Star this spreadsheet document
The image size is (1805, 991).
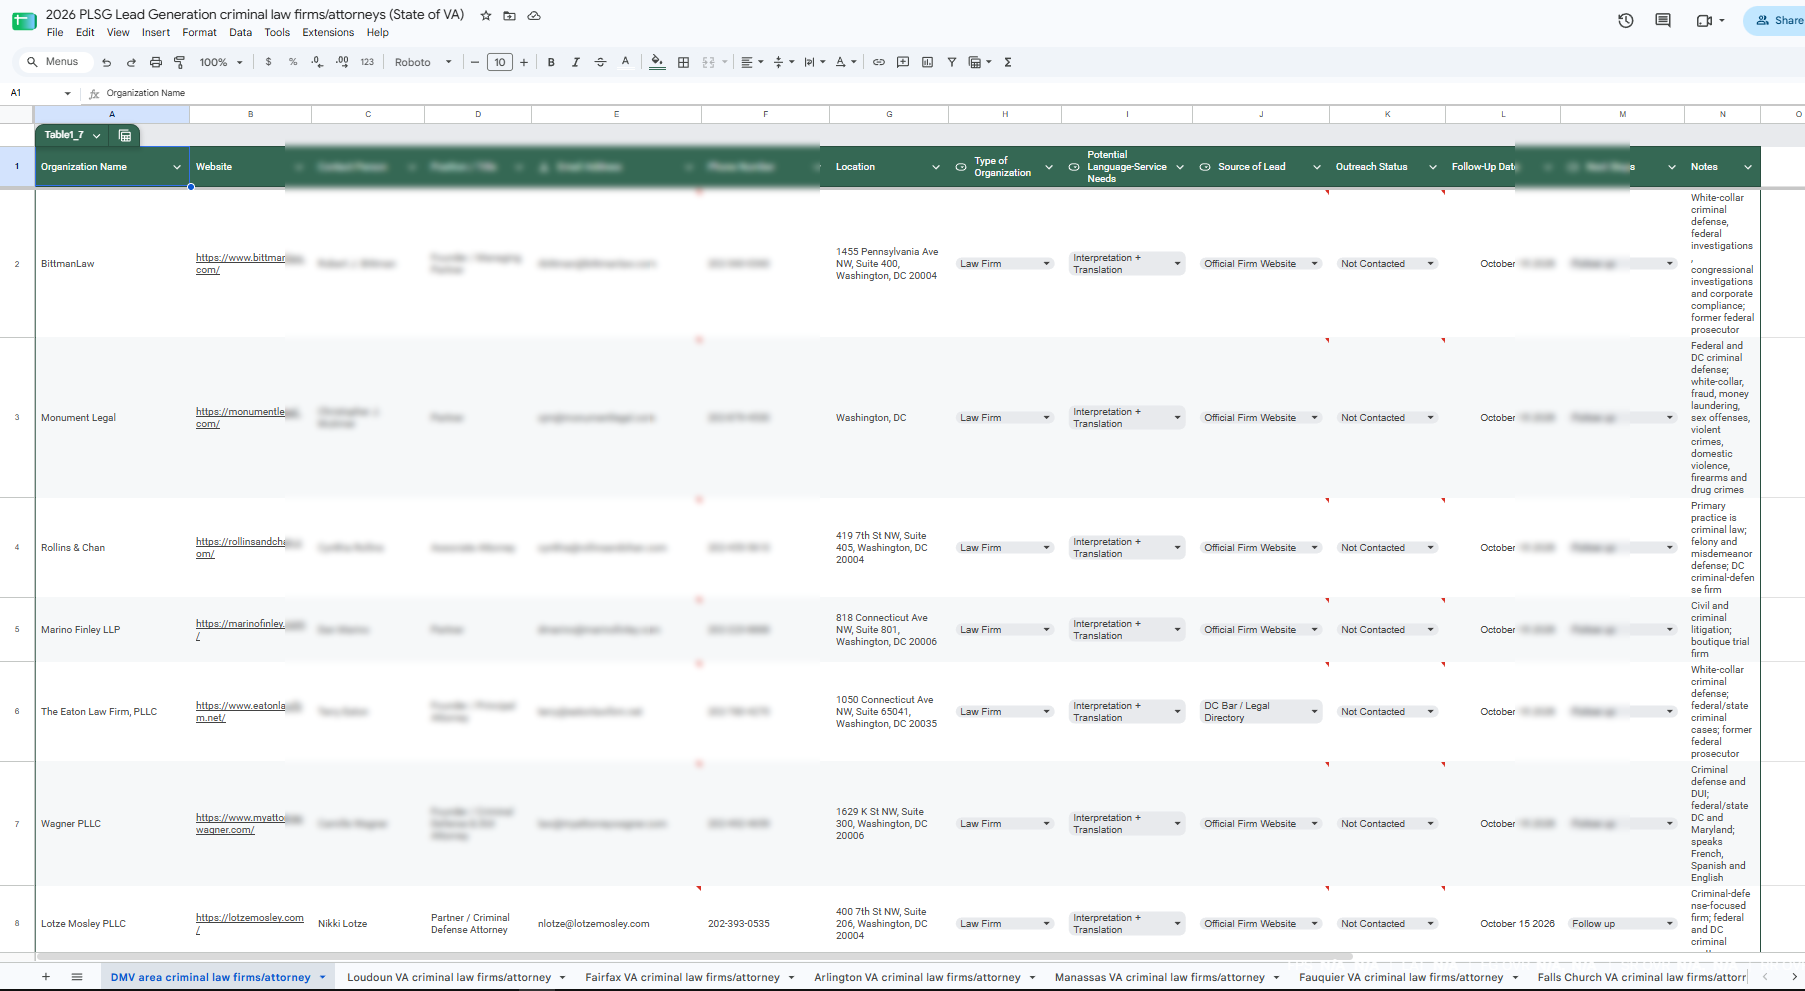coord(486,16)
